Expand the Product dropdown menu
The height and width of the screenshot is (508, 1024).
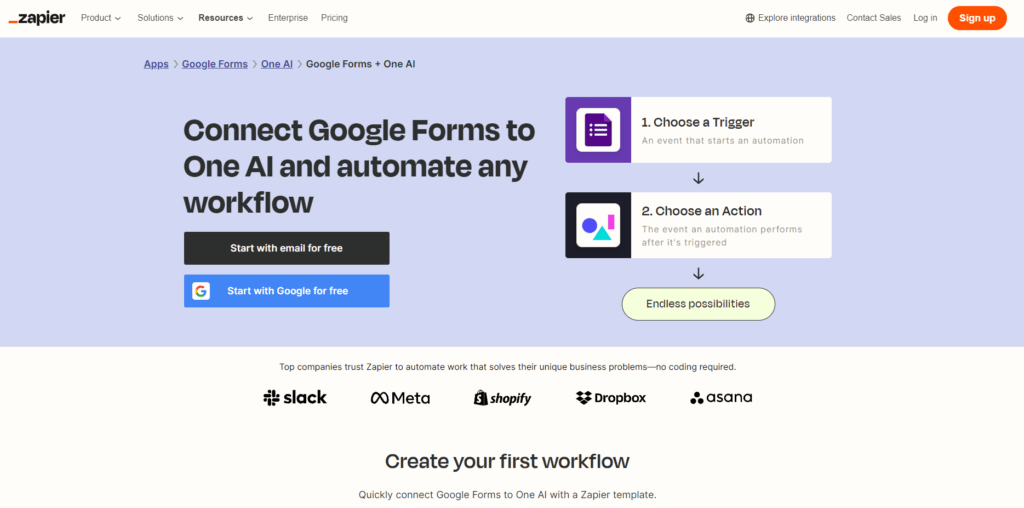[100, 18]
